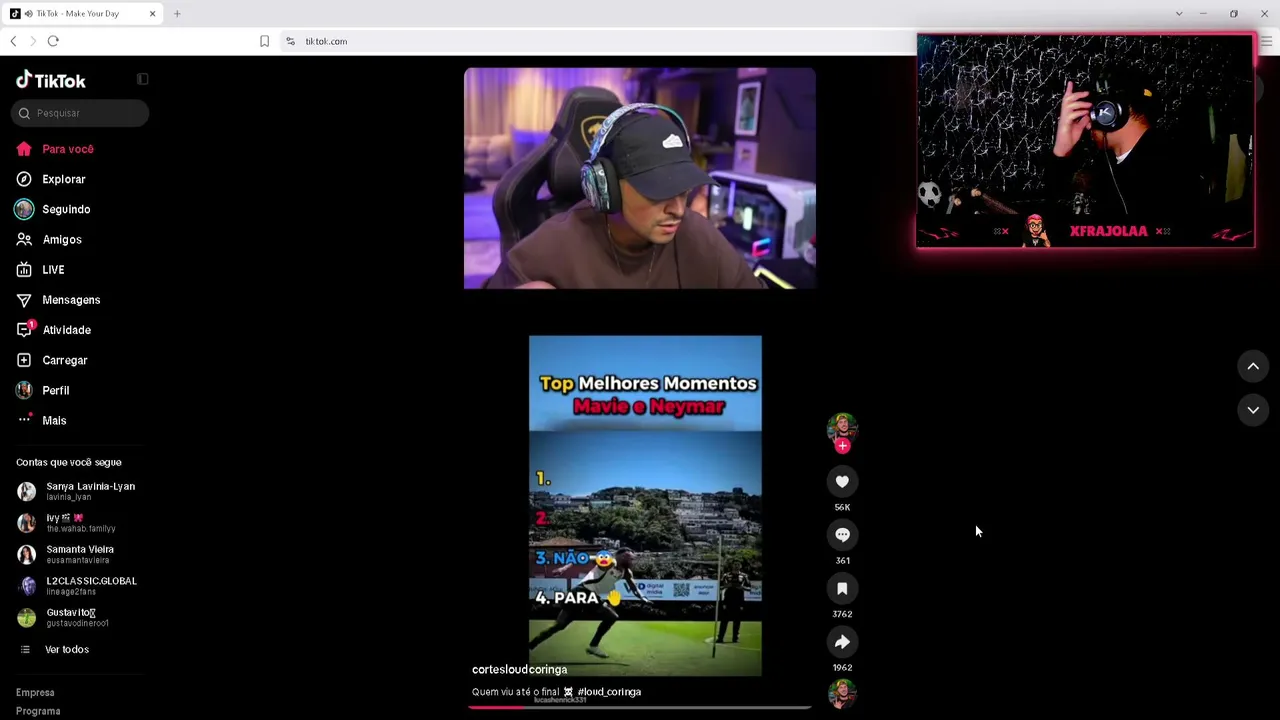Image resolution: width=1280 pixels, height=720 pixels.
Task: Focus the Pesquisar search field
Action: (x=81, y=113)
